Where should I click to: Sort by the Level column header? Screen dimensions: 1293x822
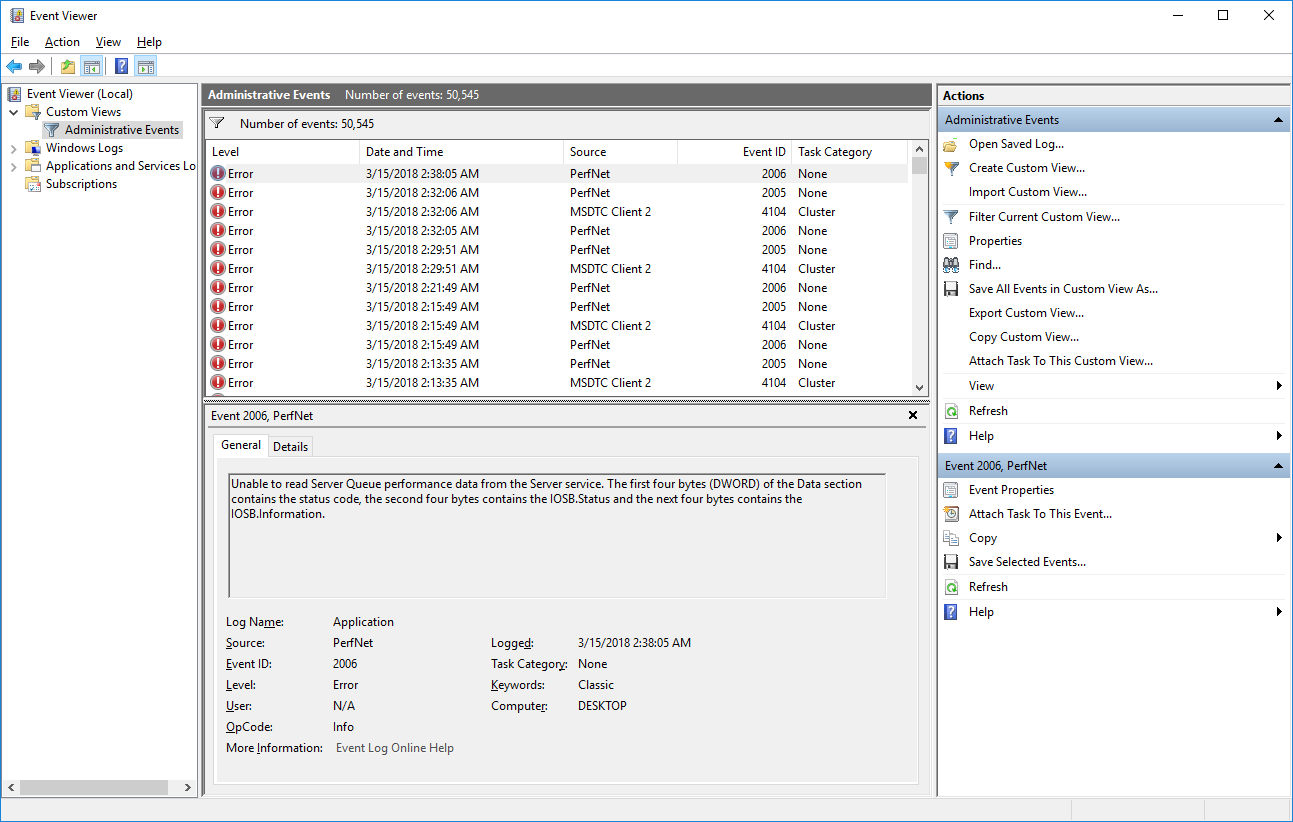[x=283, y=152]
